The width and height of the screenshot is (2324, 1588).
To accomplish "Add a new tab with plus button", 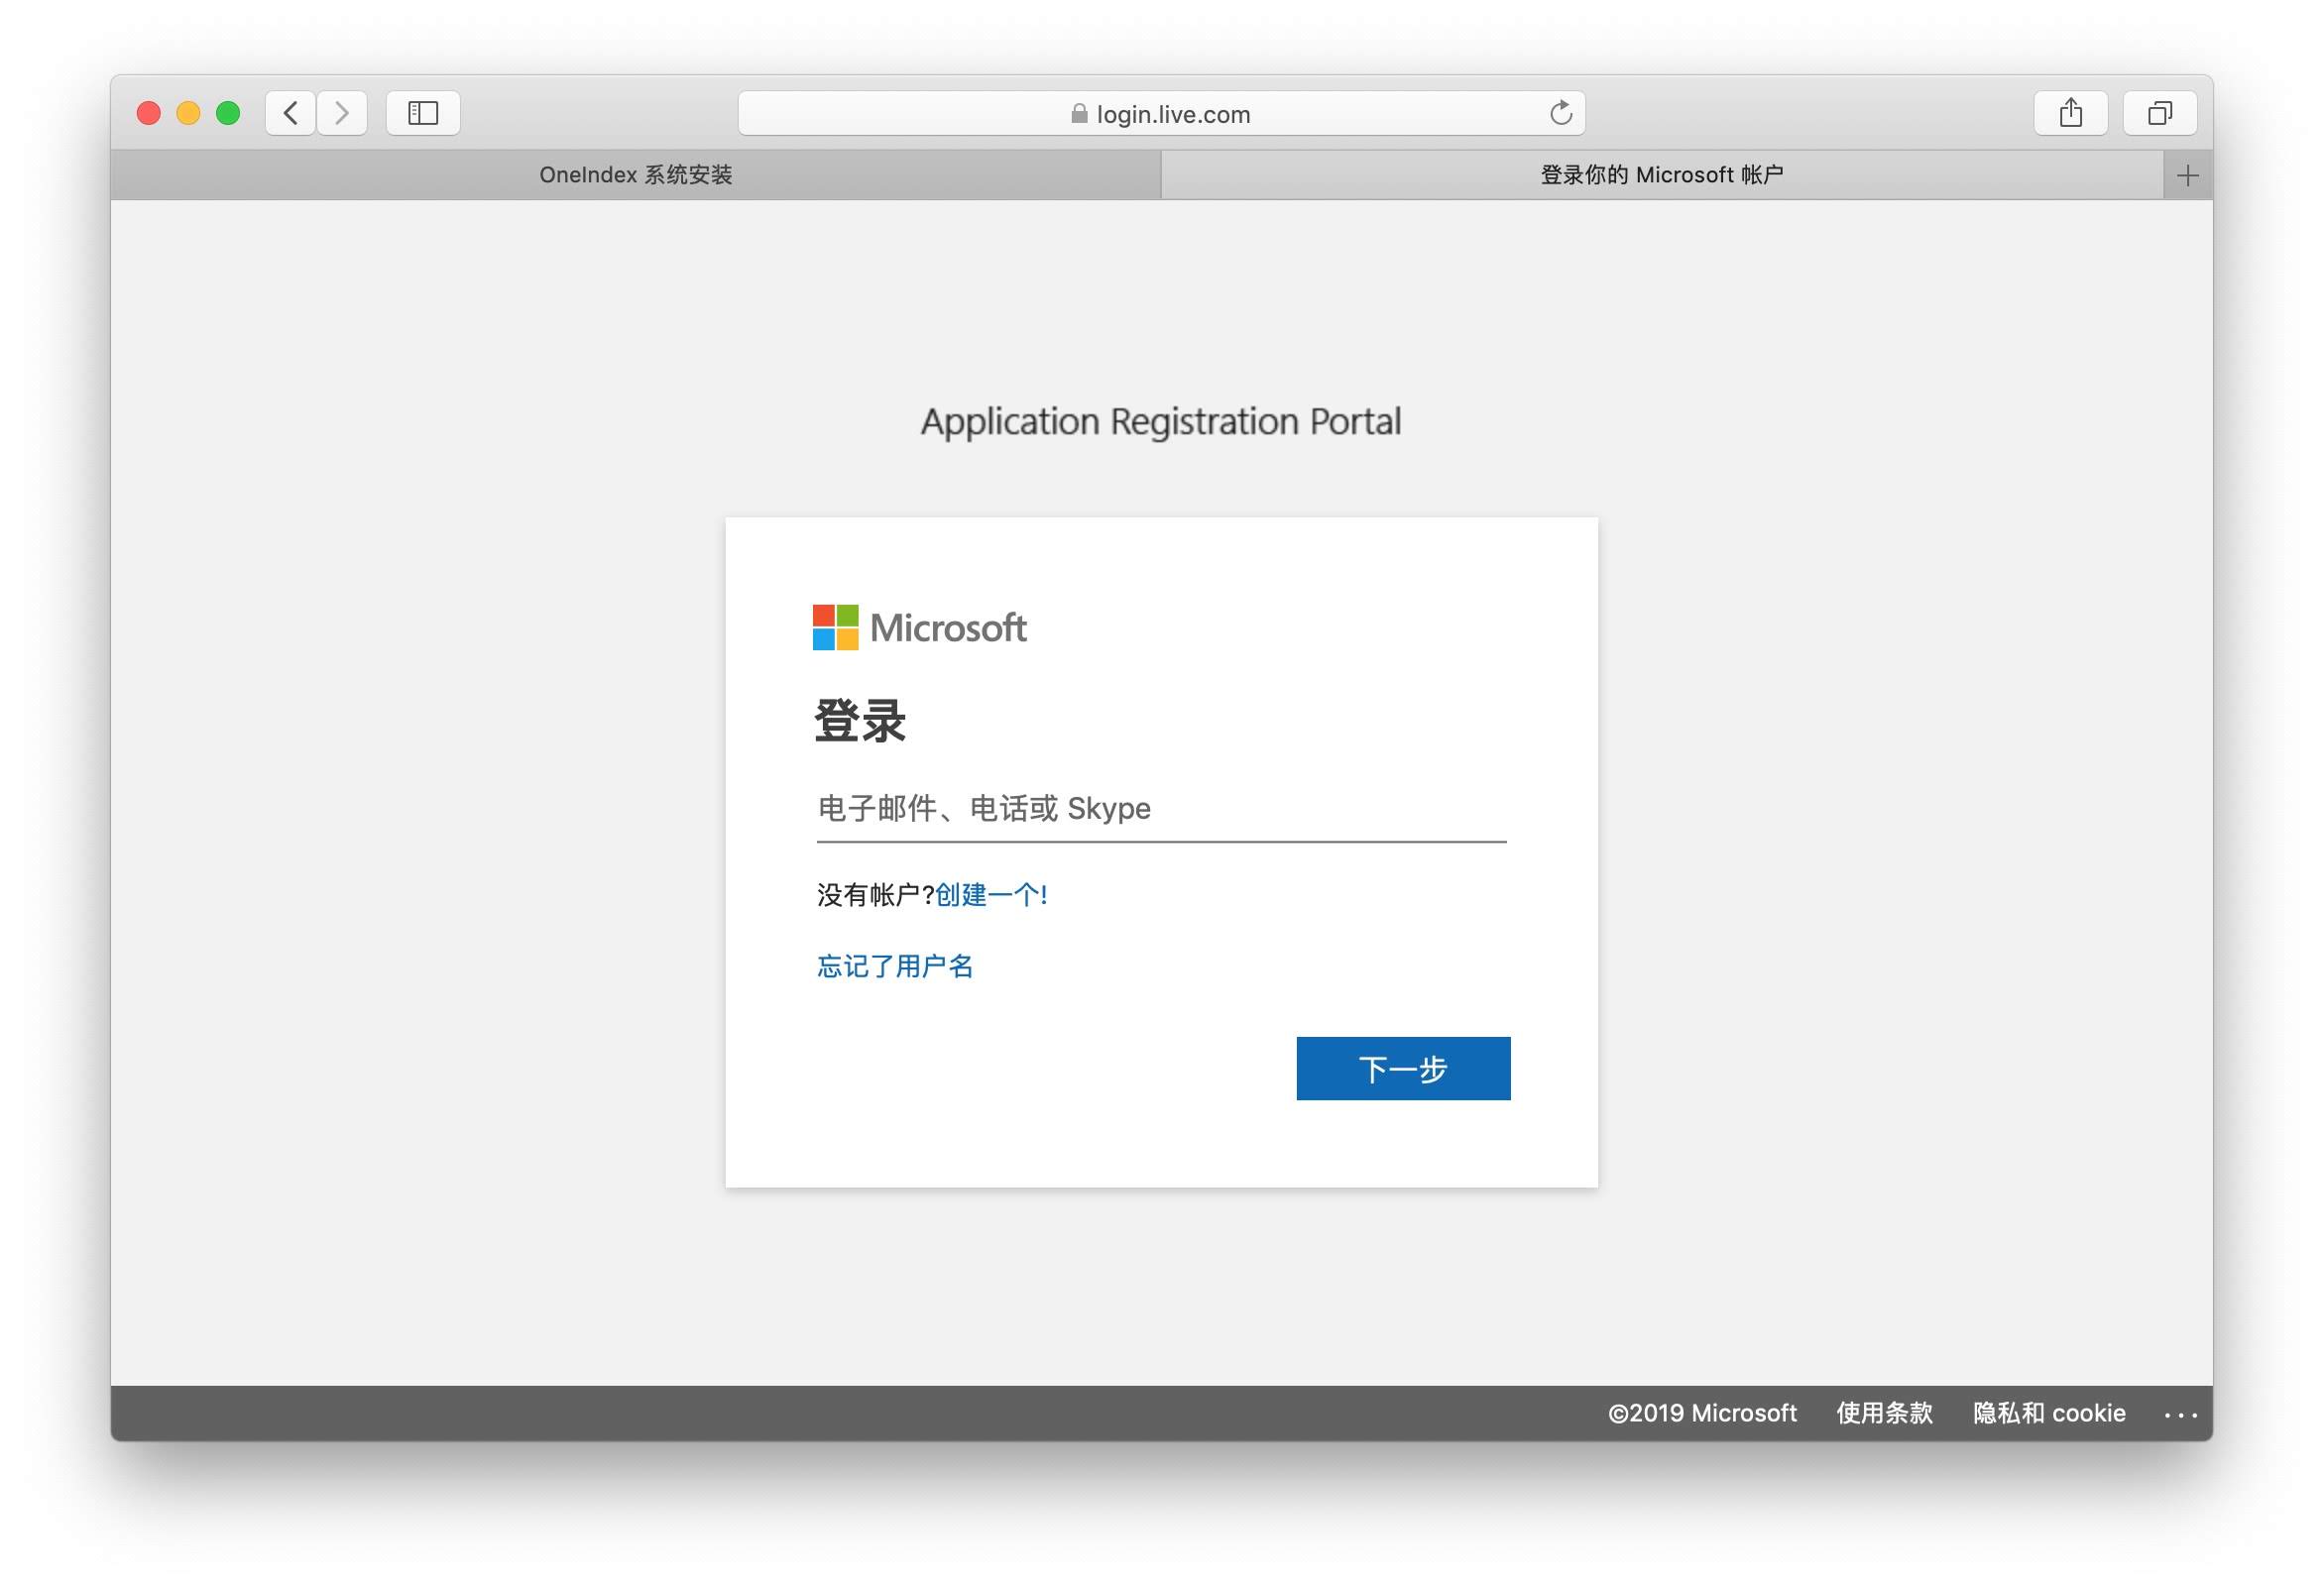I will click(x=2187, y=176).
